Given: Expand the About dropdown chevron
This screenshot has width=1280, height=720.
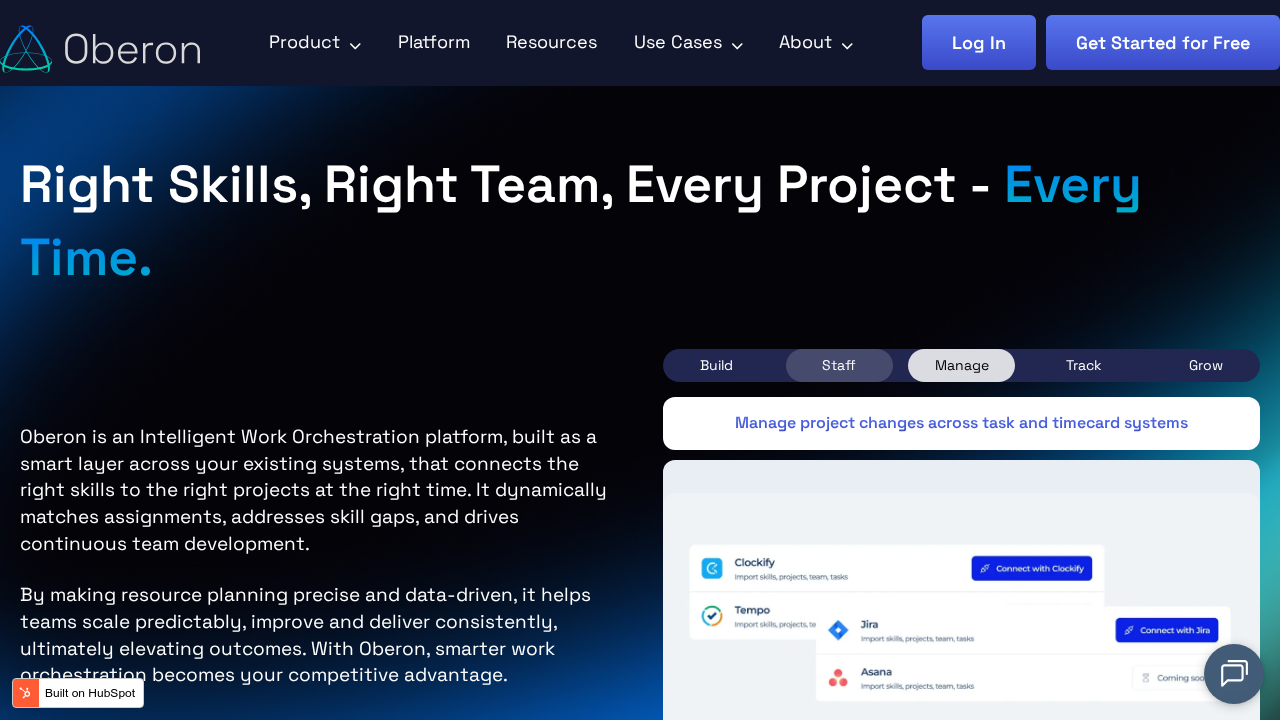Looking at the screenshot, I should [x=847, y=45].
